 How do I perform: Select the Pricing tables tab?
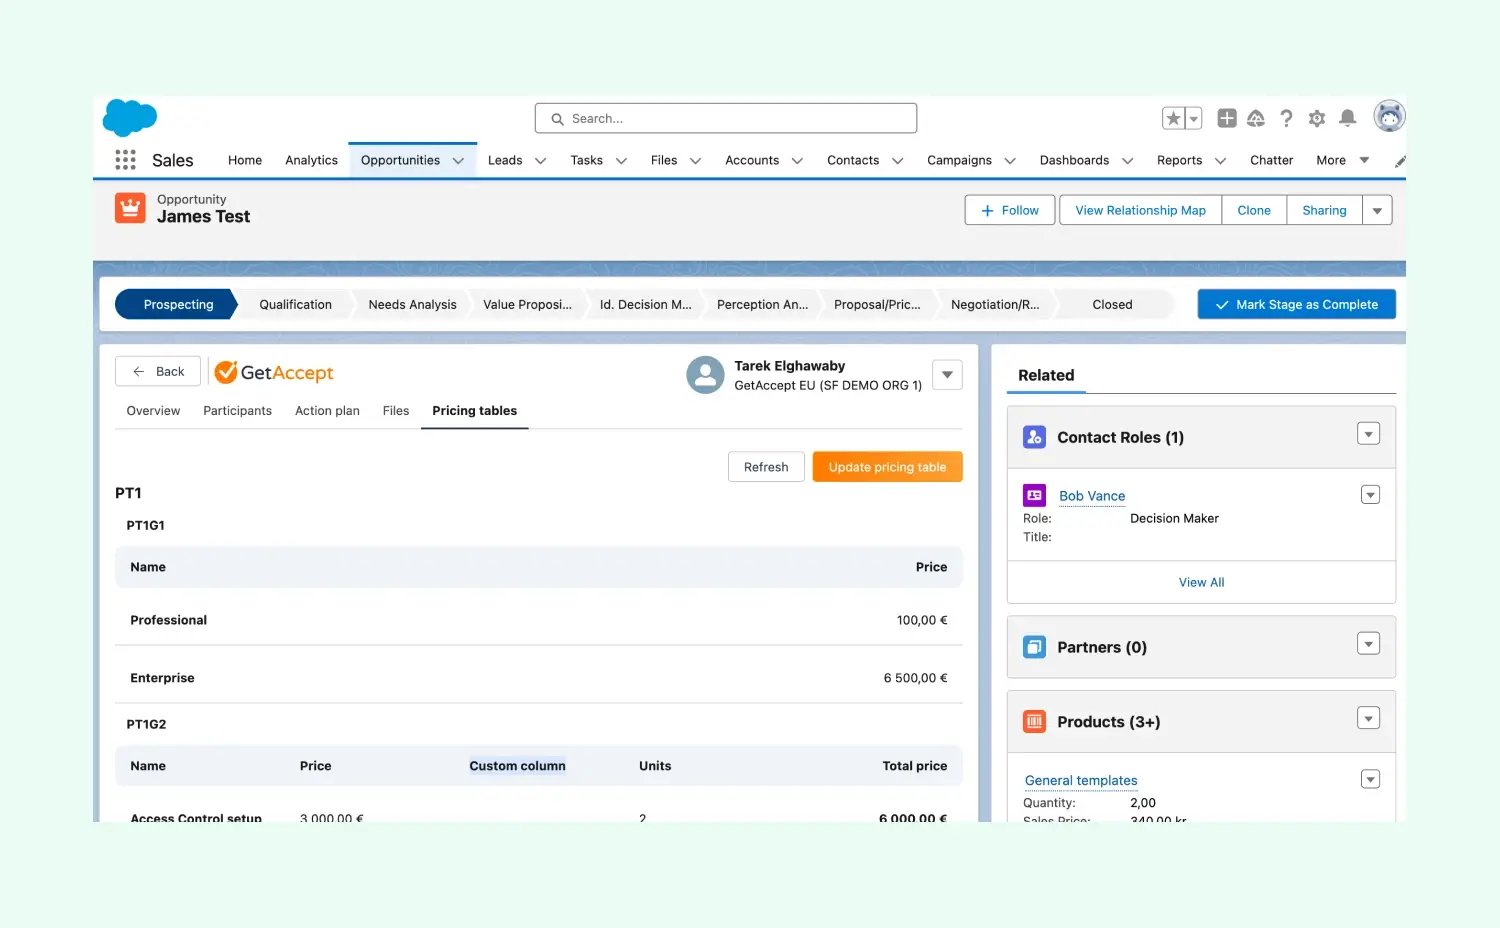[x=474, y=411]
